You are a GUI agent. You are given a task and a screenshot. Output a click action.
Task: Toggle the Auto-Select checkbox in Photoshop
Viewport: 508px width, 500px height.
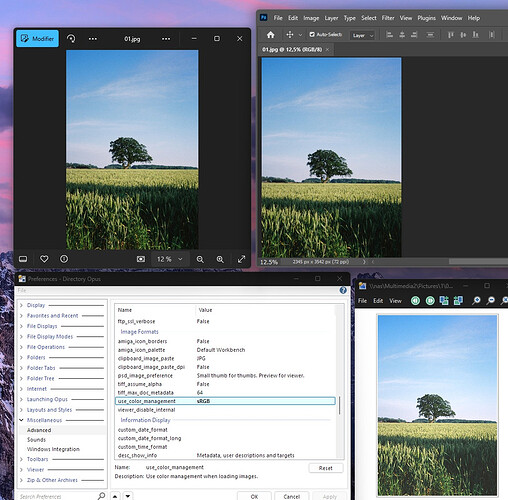tap(312, 34)
